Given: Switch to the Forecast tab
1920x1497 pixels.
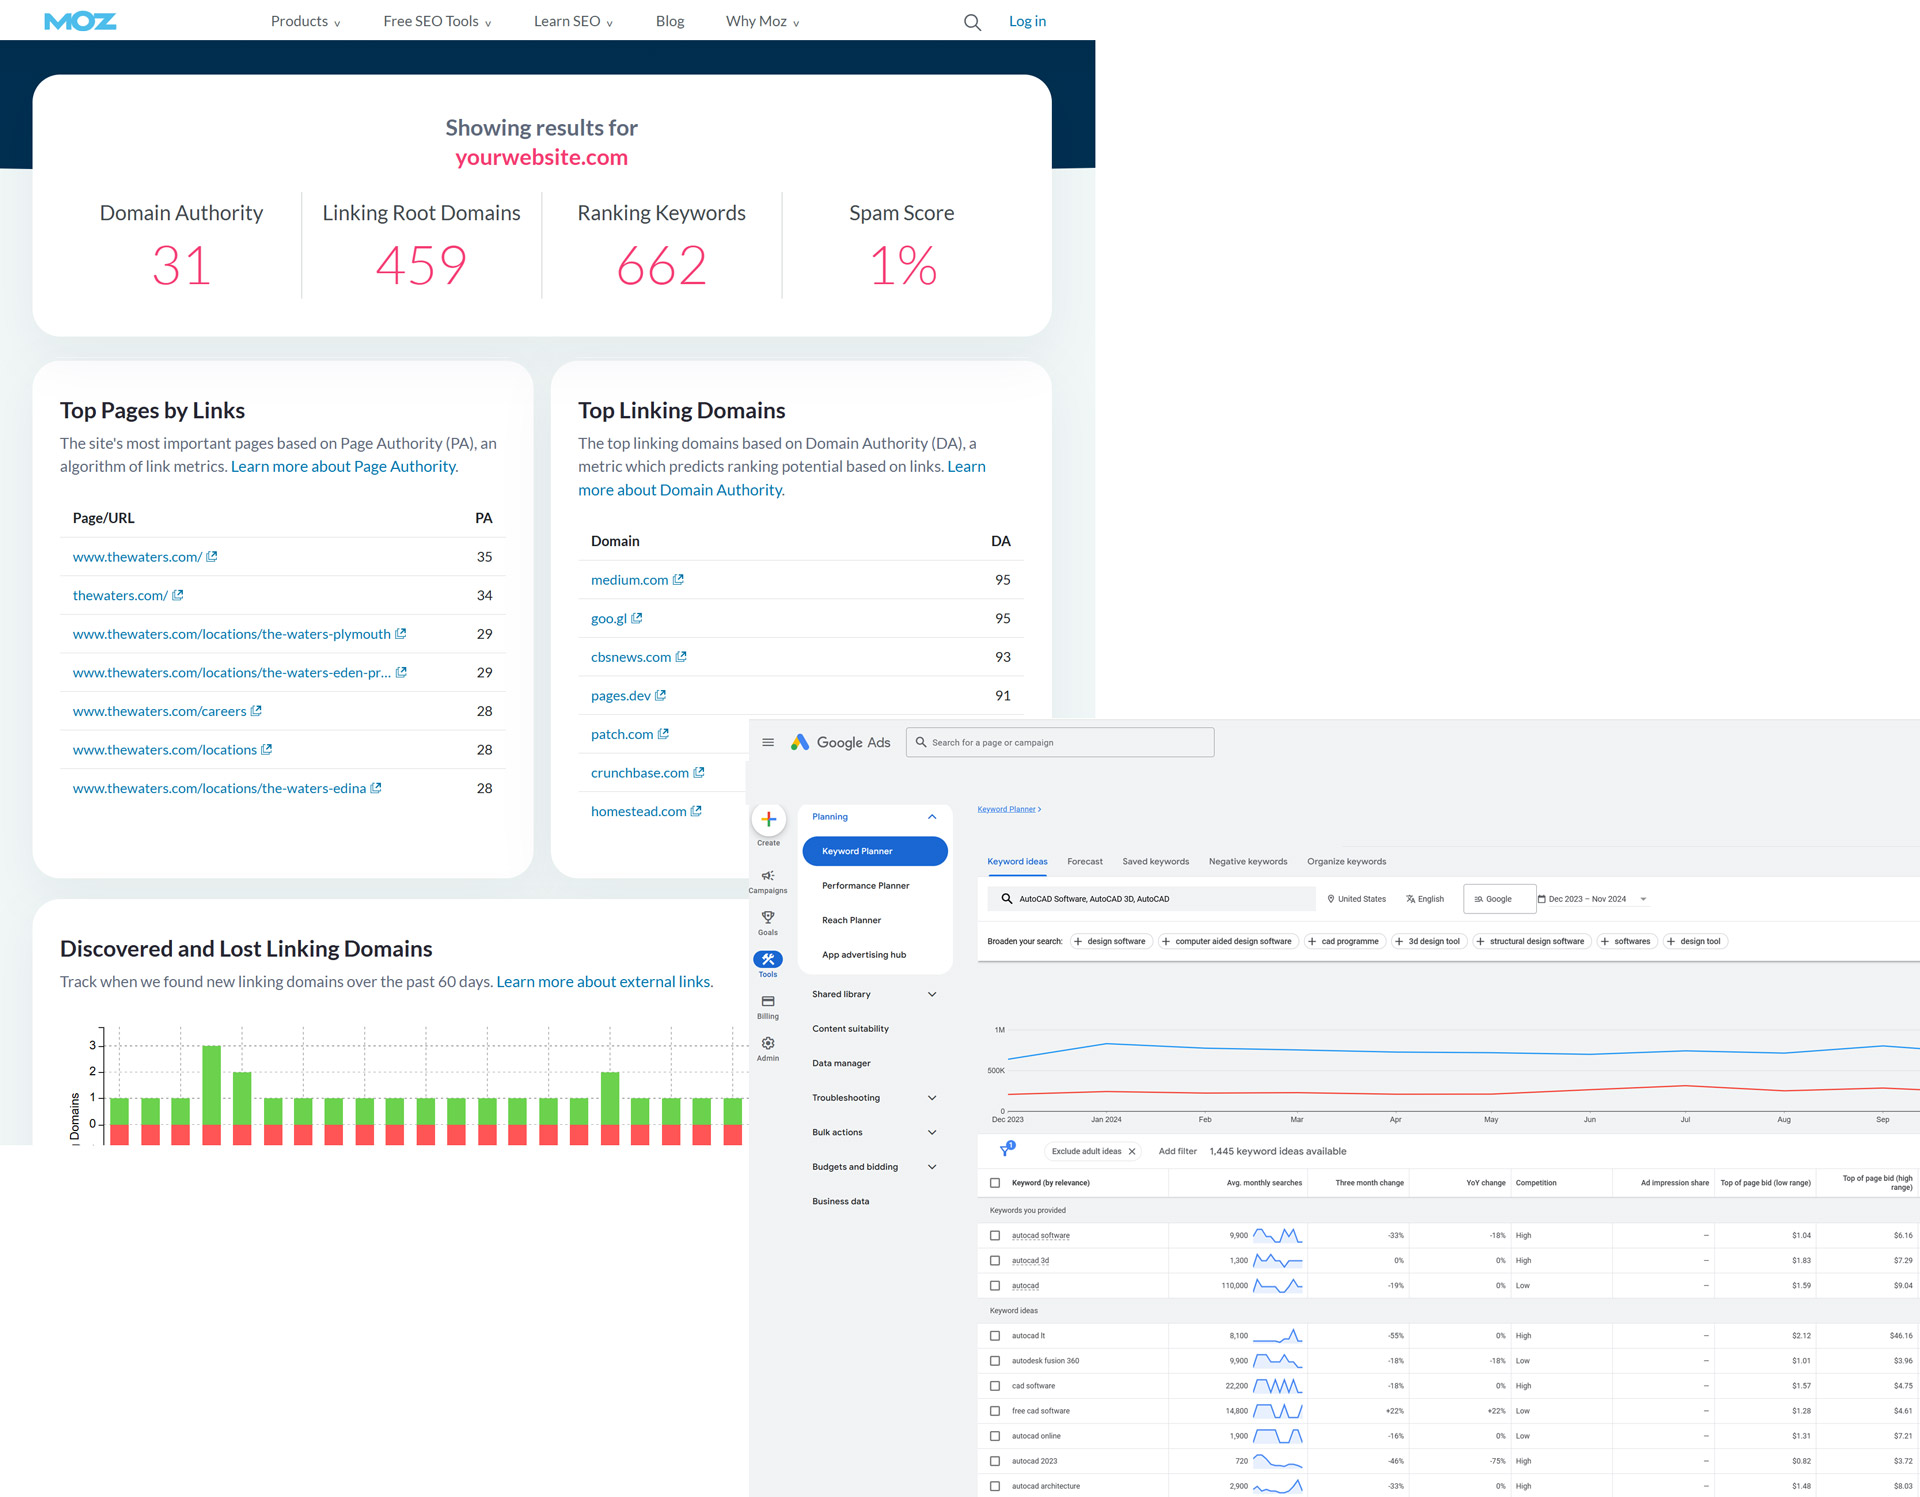Looking at the screenshot, I should 1085,861.
